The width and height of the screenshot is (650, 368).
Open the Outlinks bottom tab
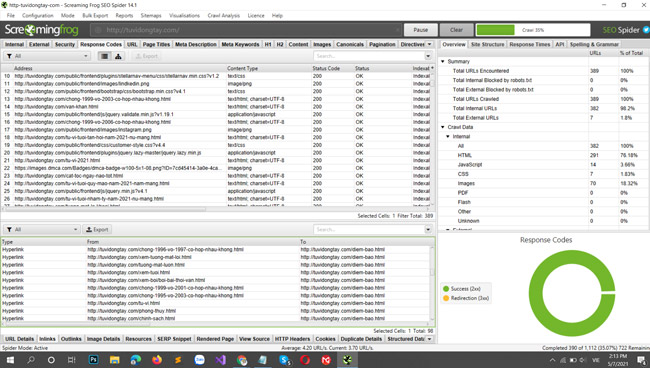[71, 339]
